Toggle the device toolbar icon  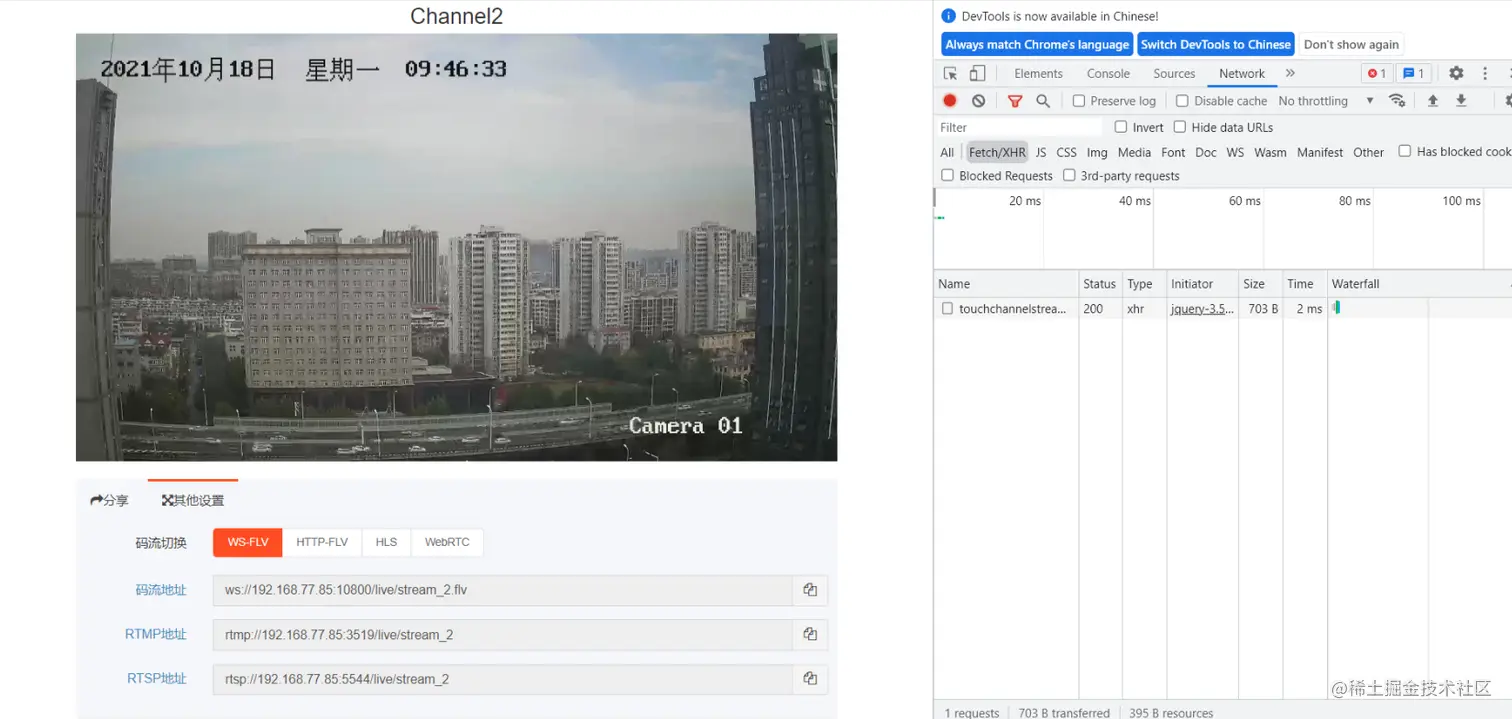click(977, 73)
